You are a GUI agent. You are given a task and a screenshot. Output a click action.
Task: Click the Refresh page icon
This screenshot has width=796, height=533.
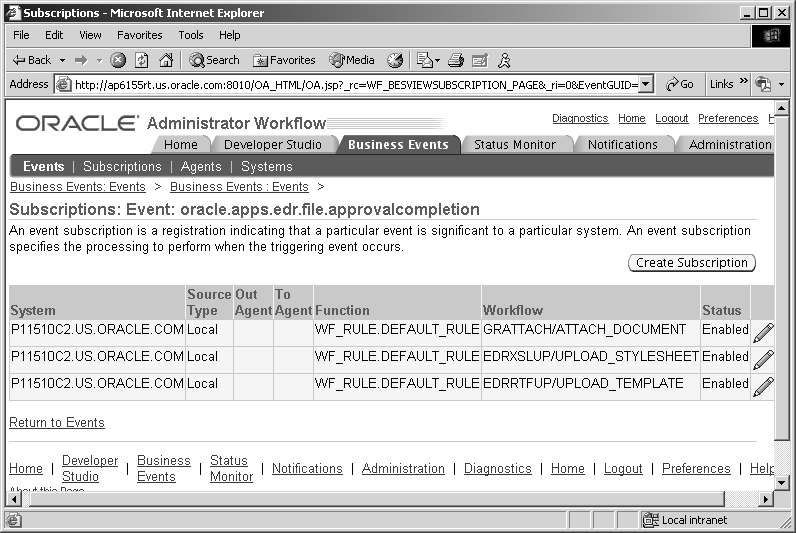pos(142,60)
